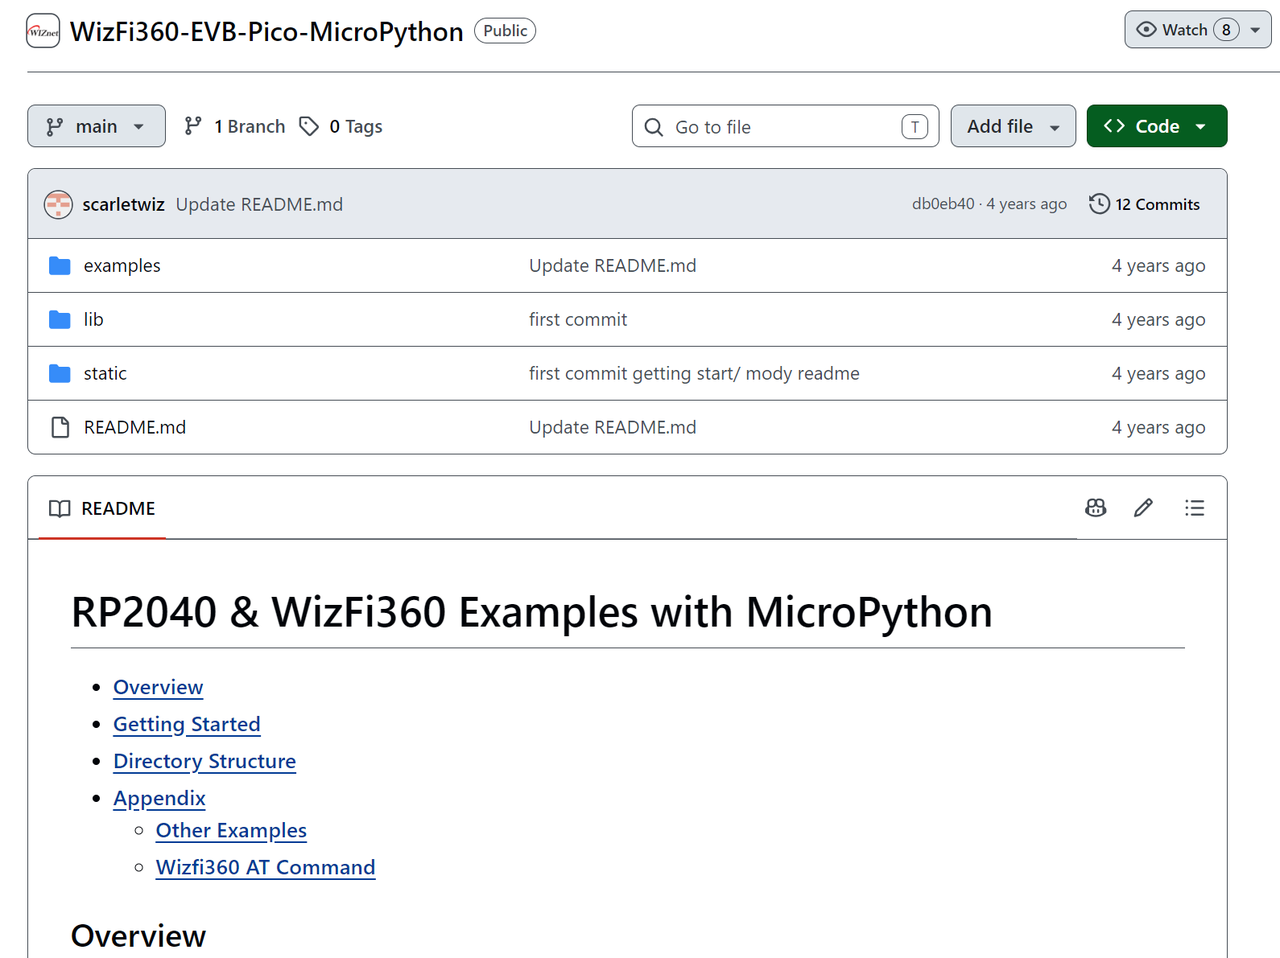Open Copilot icon in README header
Screen dimensions: 1280x958
(1096, 508)
